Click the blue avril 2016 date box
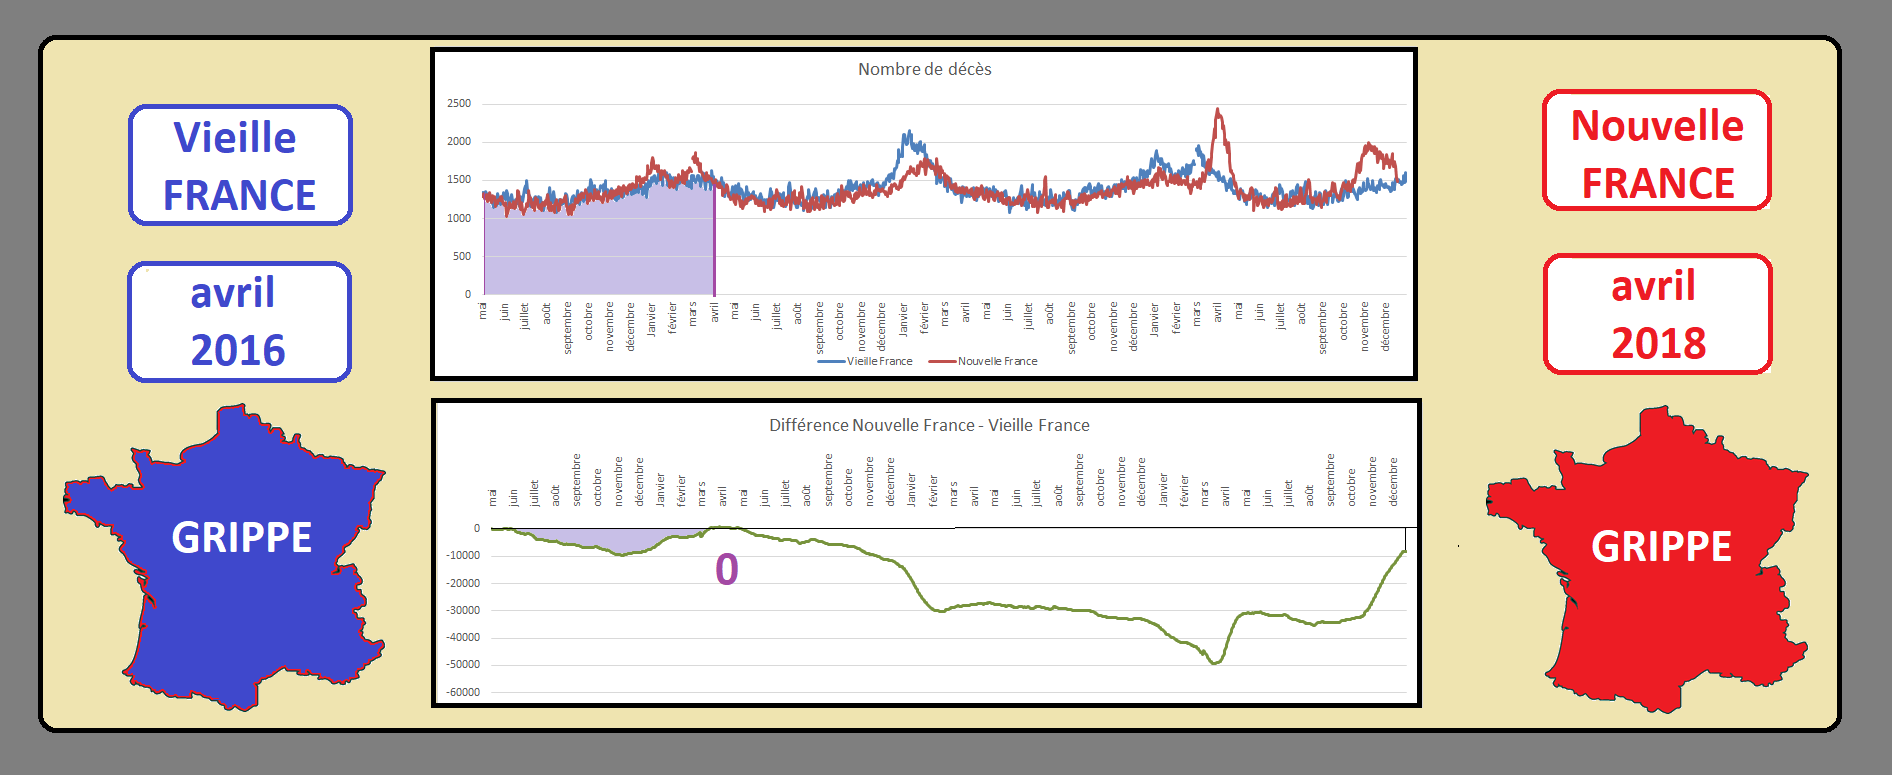The height and width of the screenshot is (775, 1892). (239, 321)
